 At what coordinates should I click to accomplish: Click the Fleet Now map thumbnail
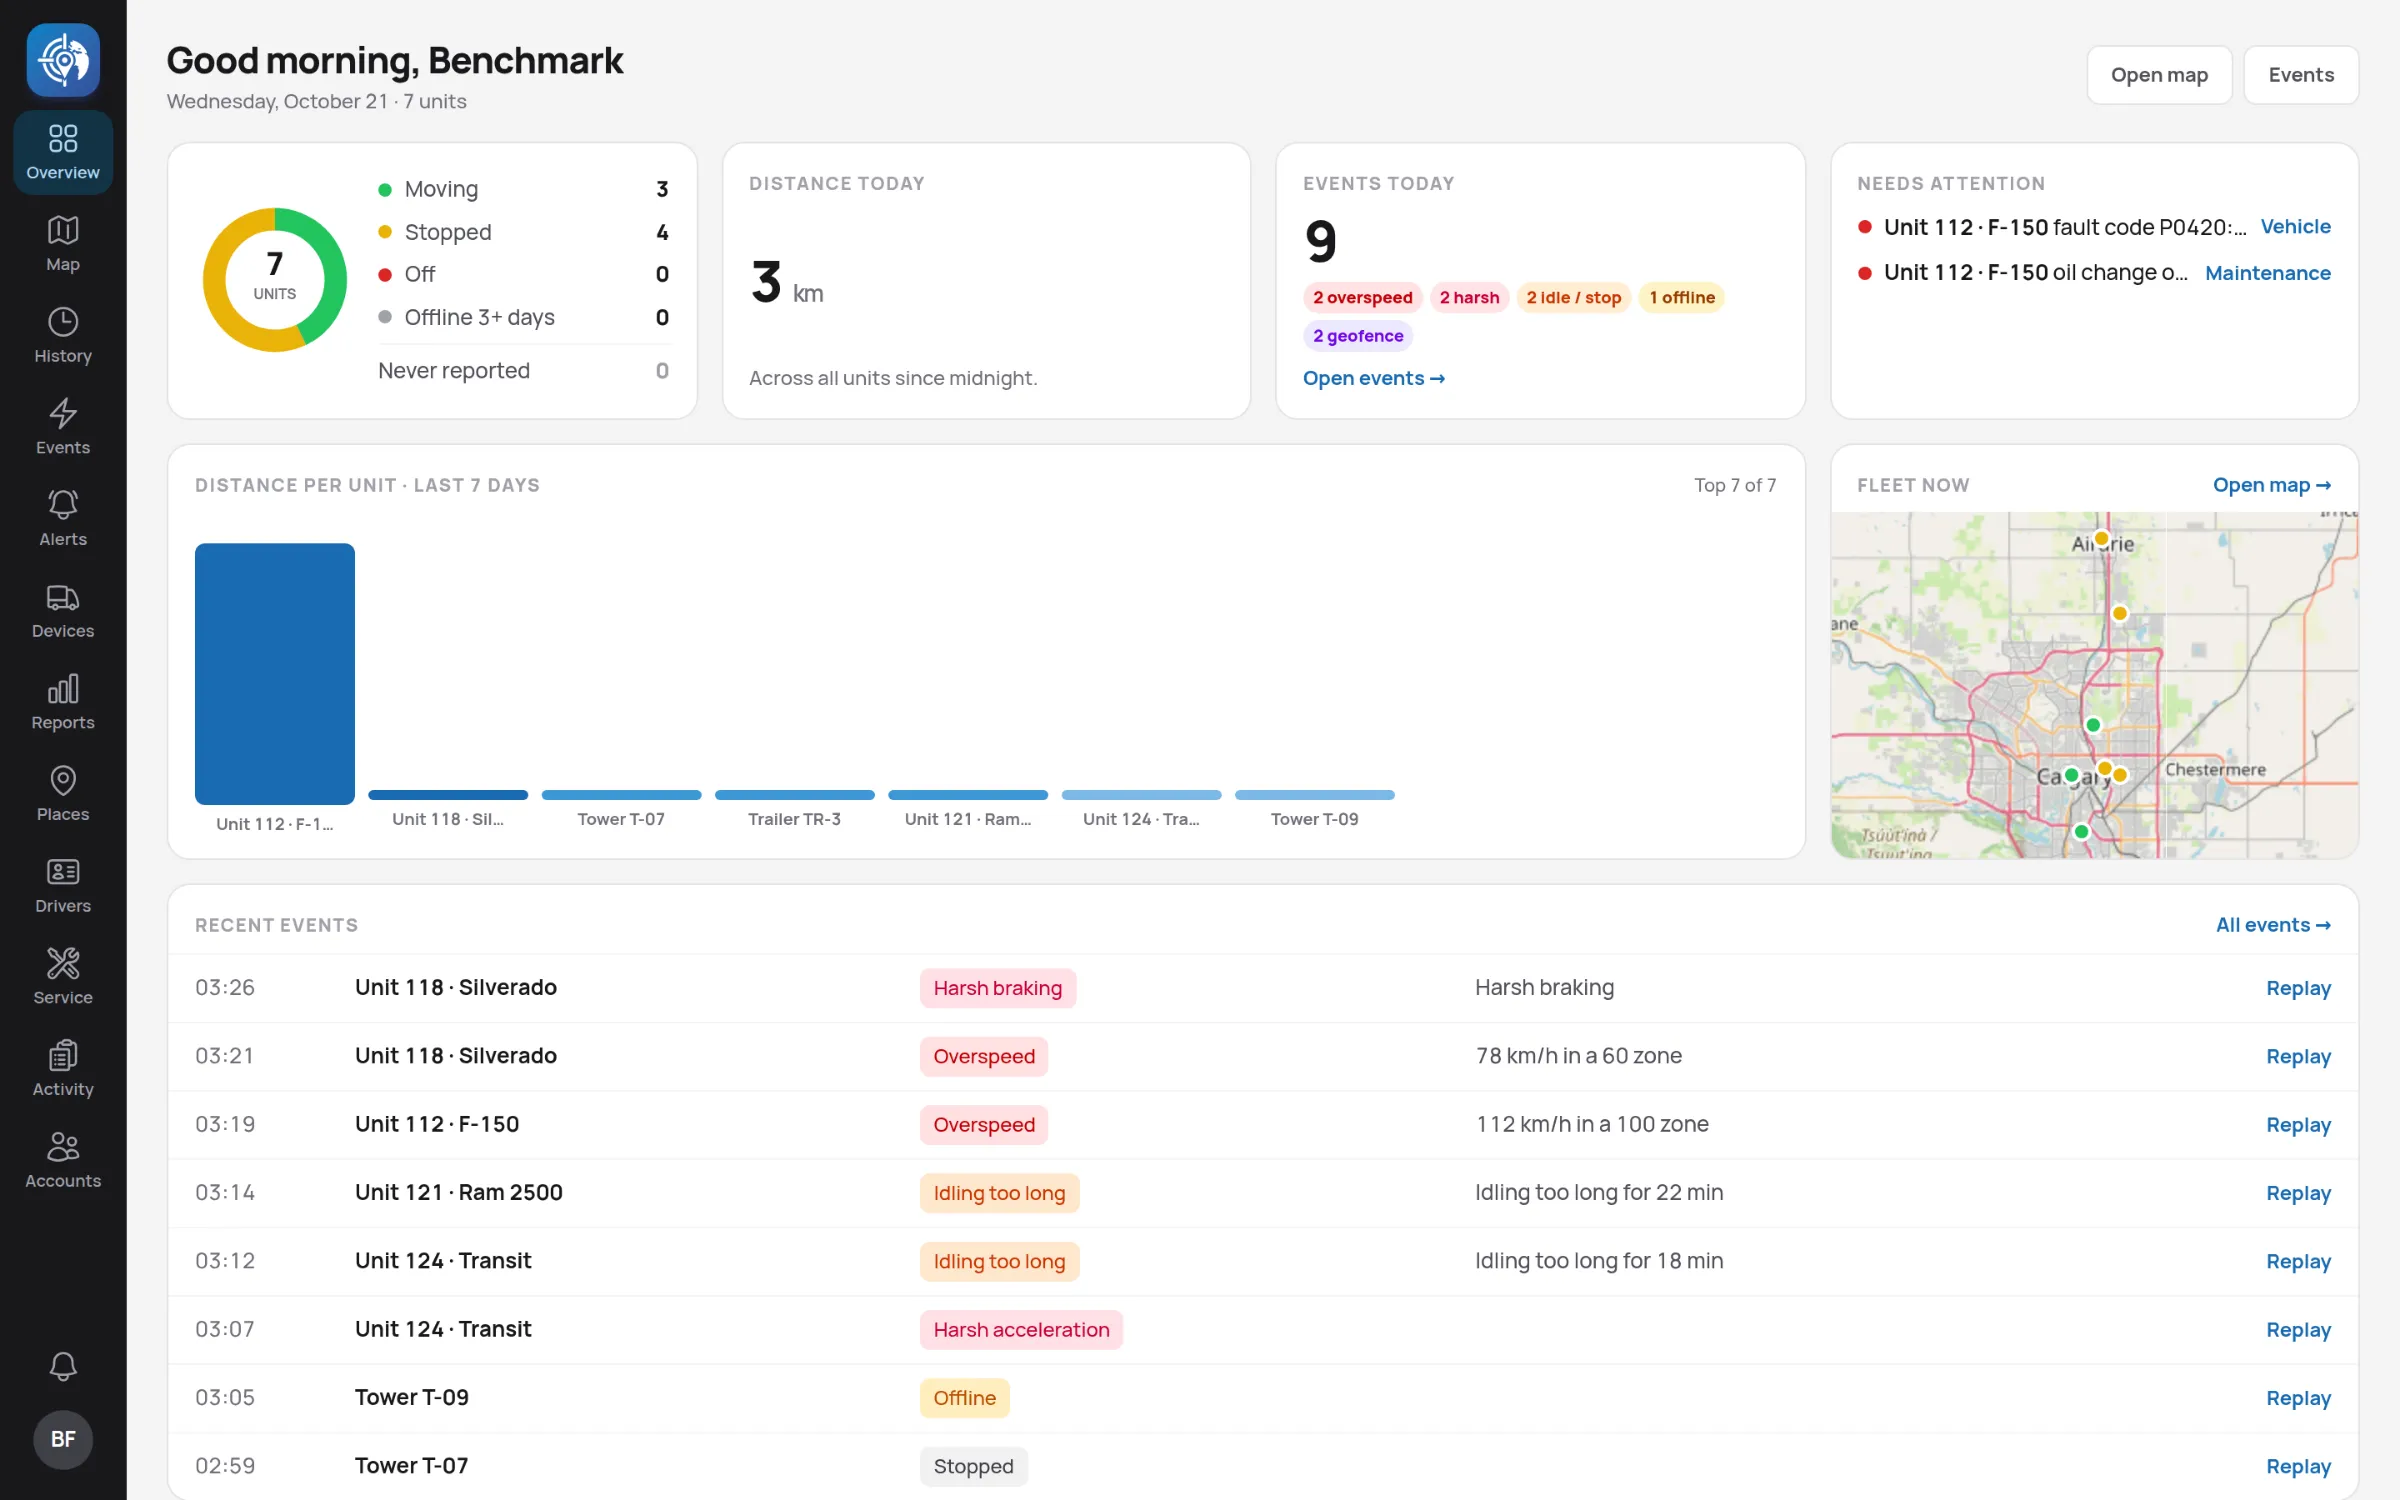click(x=2094, y=685)
